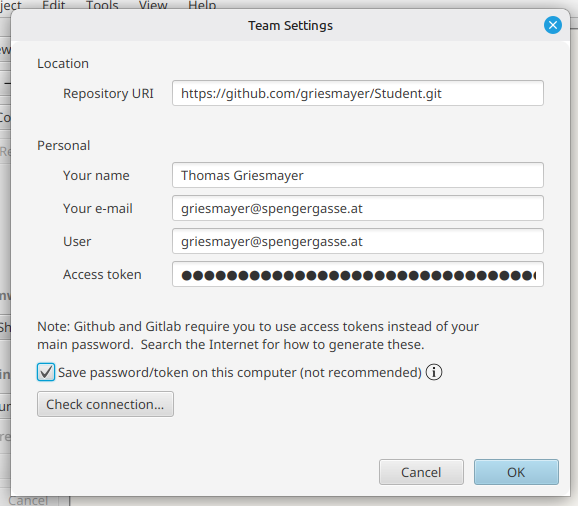Viewport: 578px width, 506px height.
Task: Click into the User field
Action: 358,241
